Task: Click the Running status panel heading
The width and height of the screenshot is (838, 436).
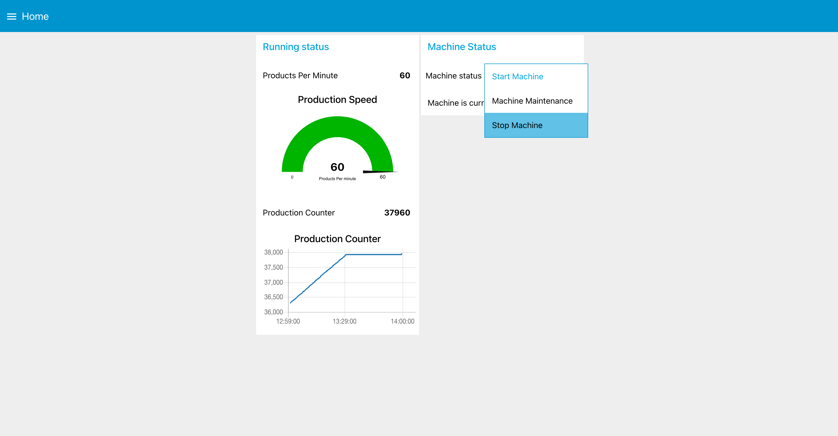Action: click(295, 47)
